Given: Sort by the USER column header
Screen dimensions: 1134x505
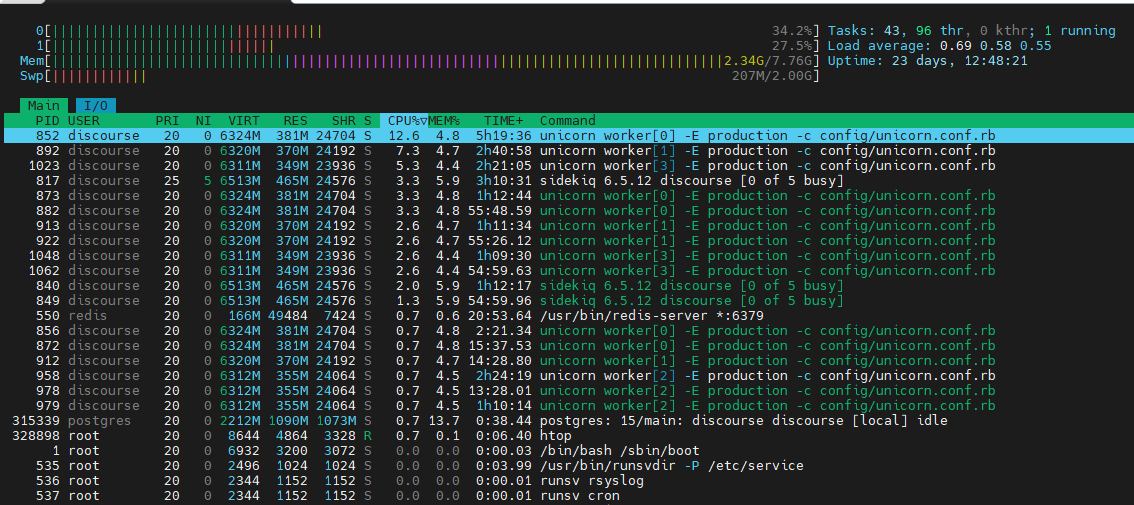Looking at the screenshot, I should [x=84, y=121].
